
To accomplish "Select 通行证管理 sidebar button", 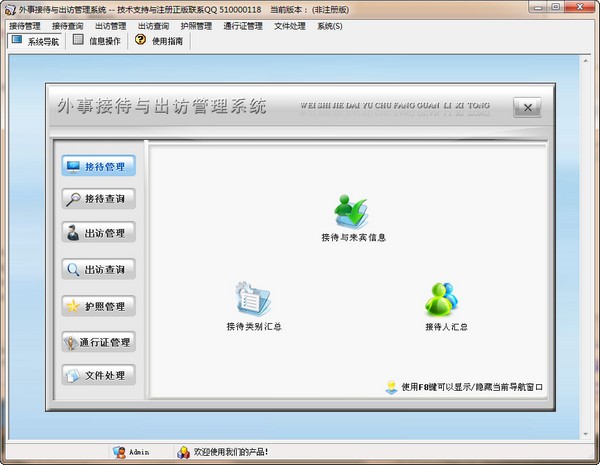I will click(99, 342).
